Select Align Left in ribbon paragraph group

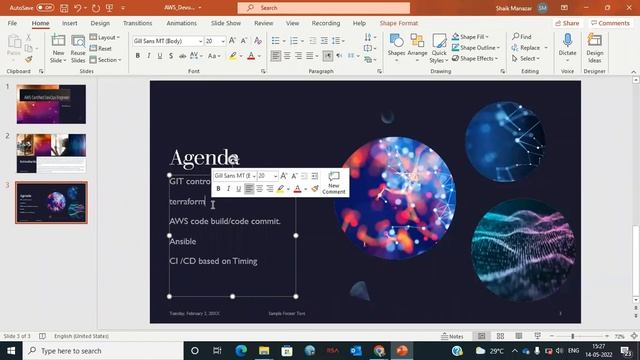tap(276, 56)
